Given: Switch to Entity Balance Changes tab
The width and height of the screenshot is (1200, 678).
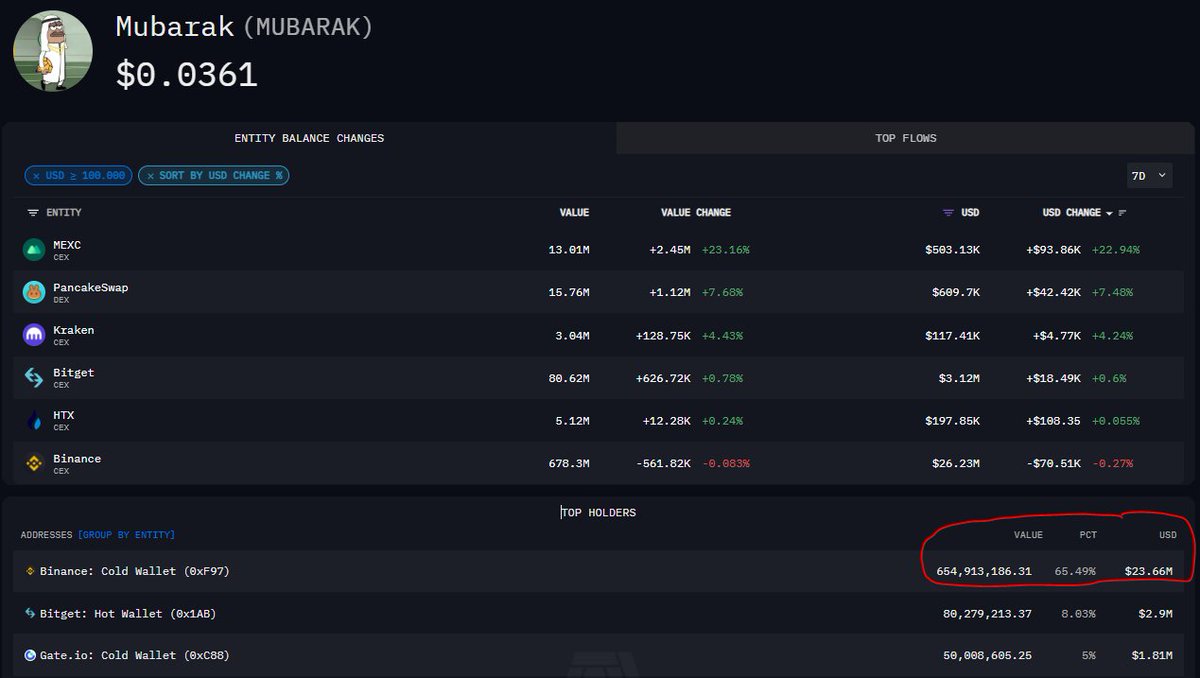Looking at the screenshot, I should click(x=309, y=138).
